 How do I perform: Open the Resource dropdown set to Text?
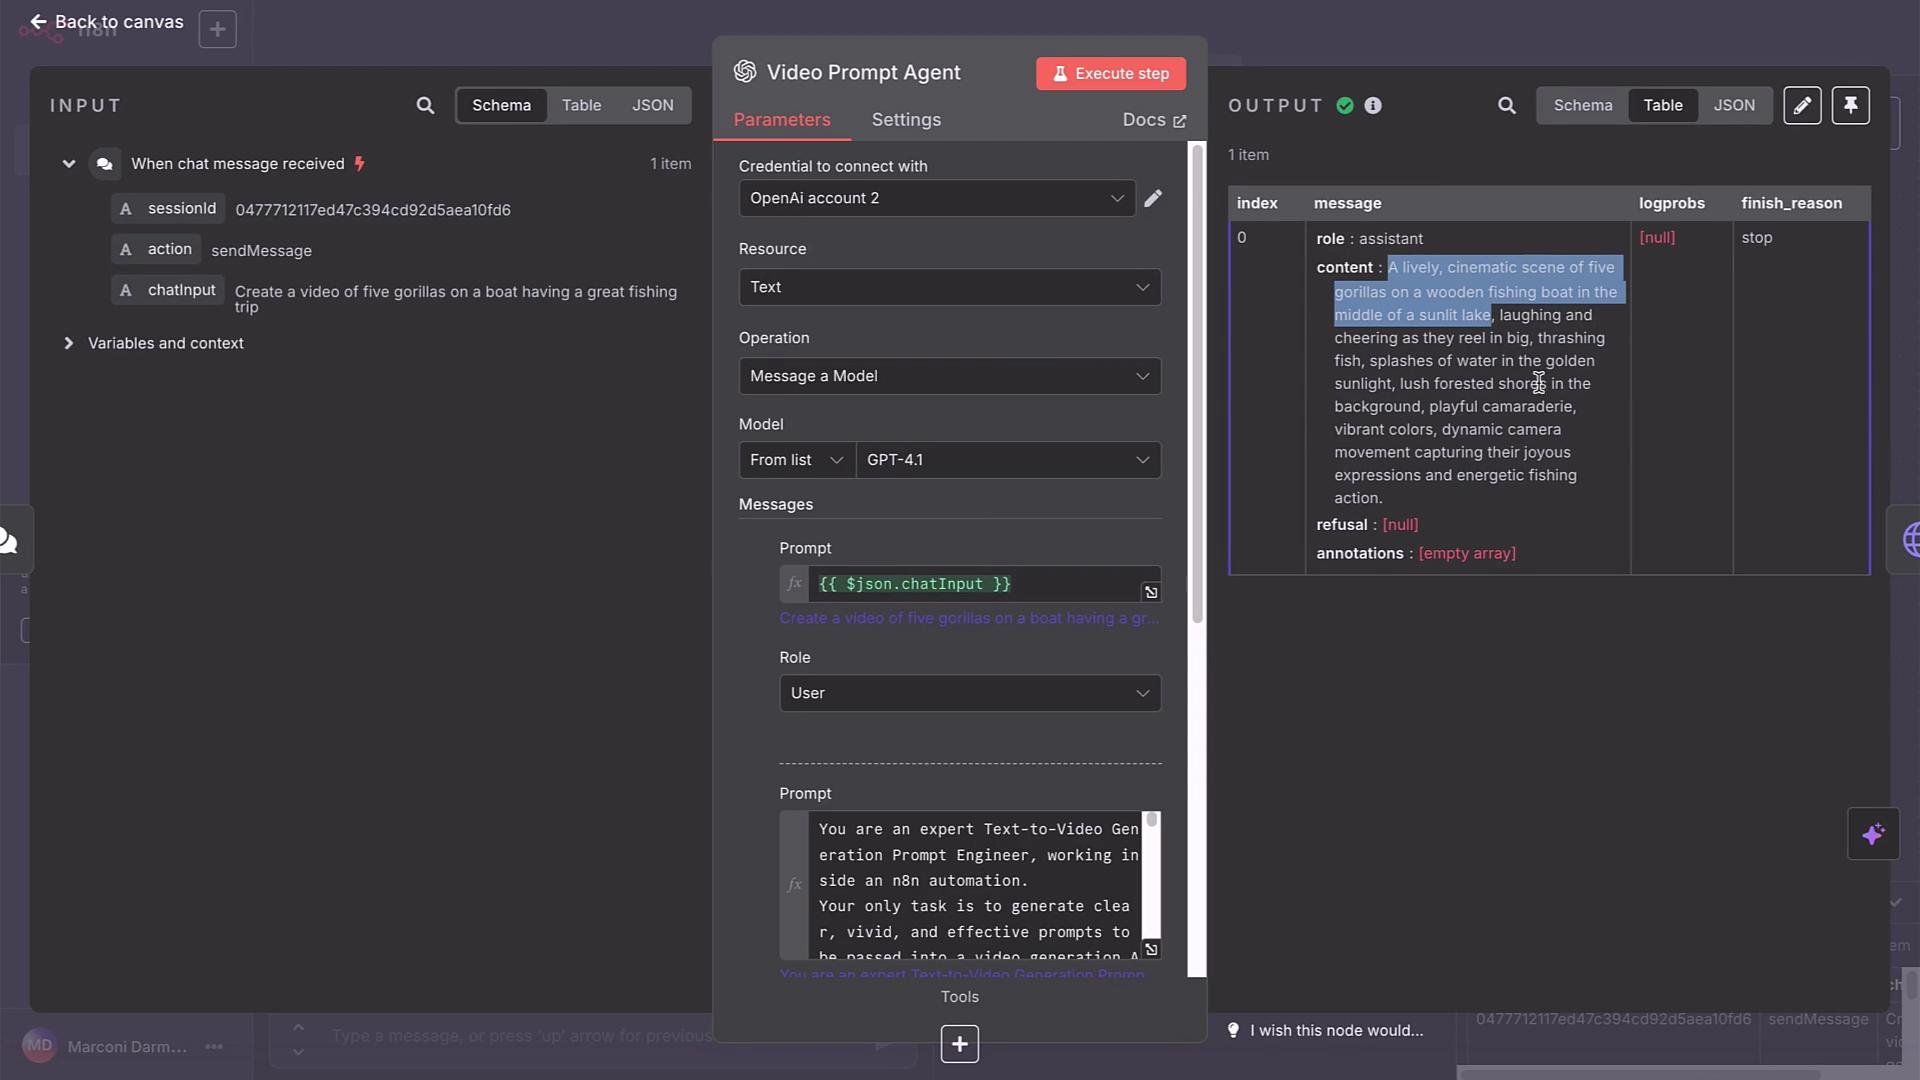point(950,287)
